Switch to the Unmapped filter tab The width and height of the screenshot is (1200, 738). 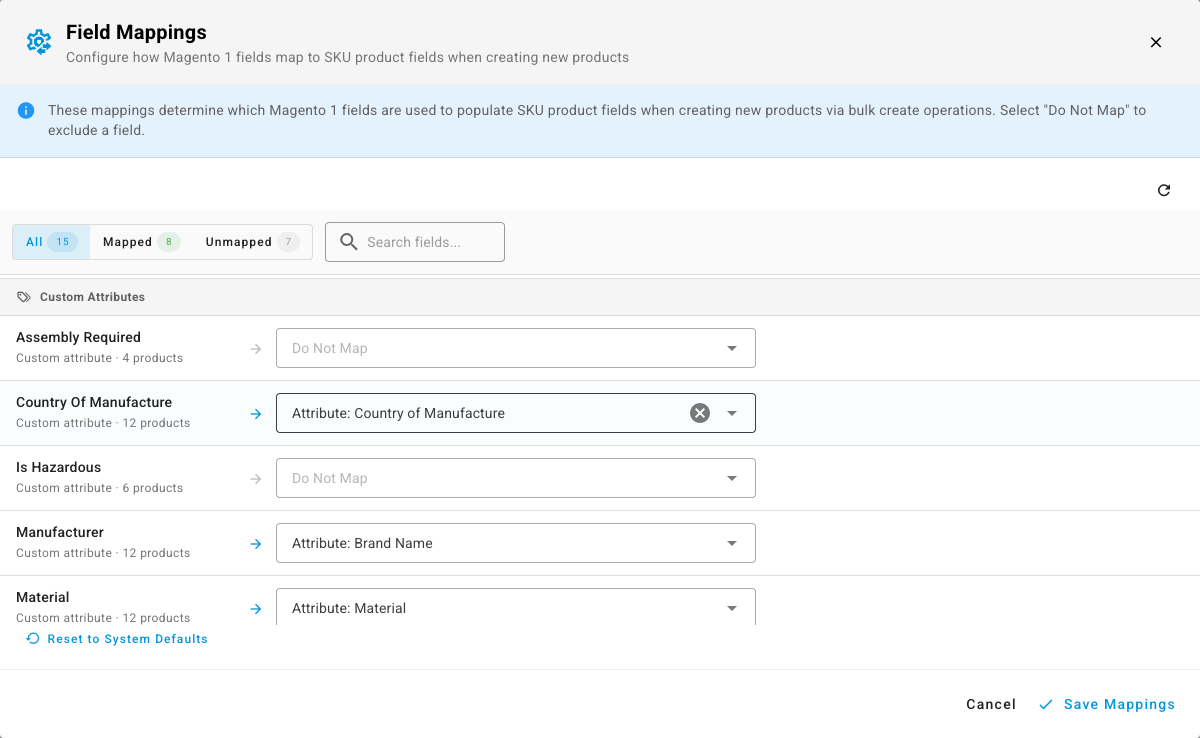(x=252, y=242)
